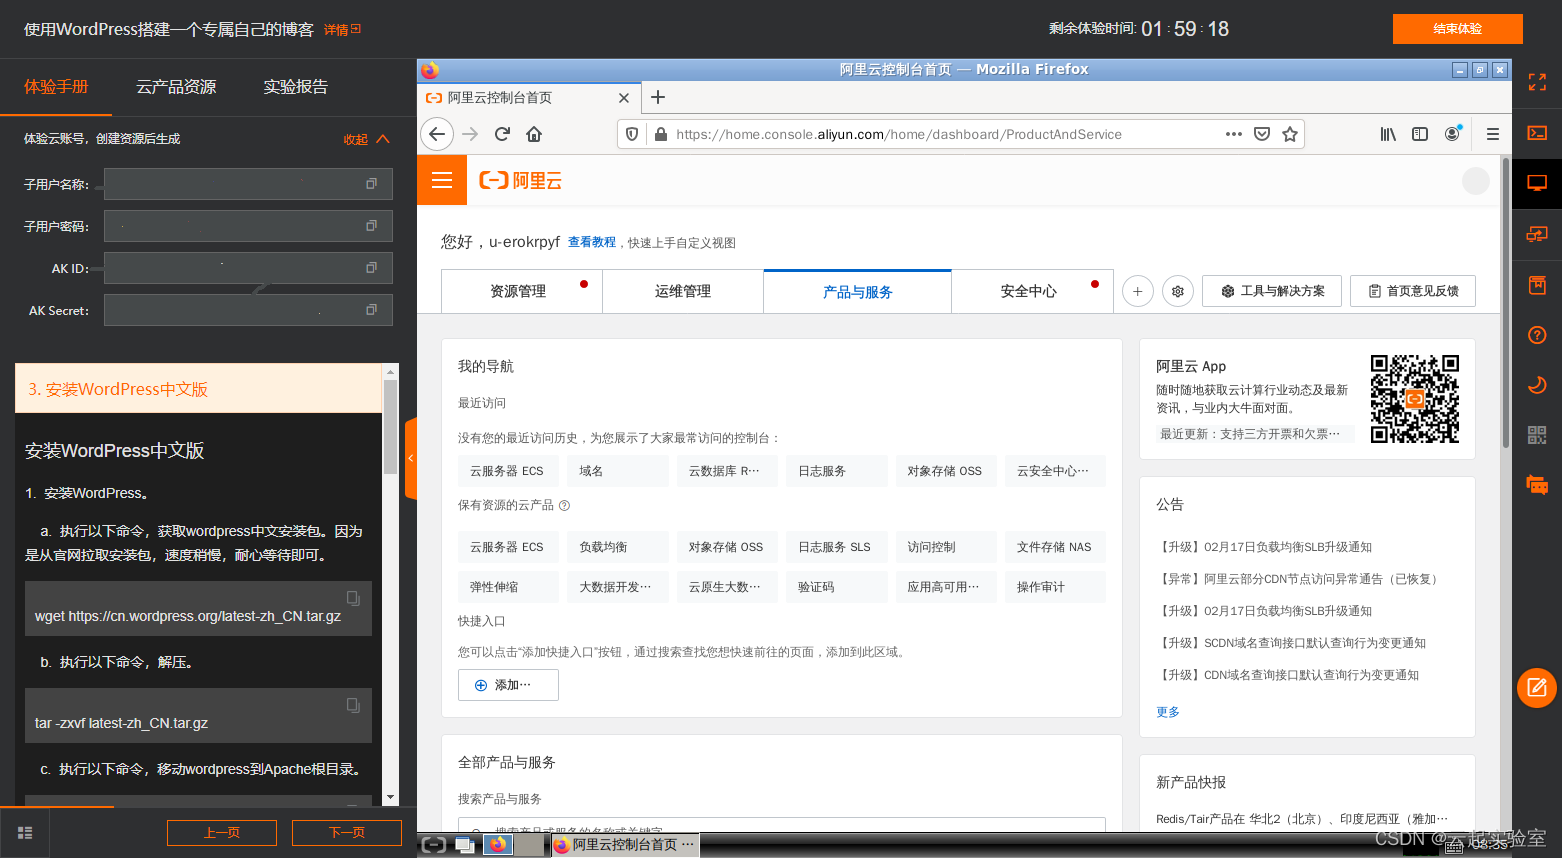Enable night mode with the moon icon

tap(1537, 384)
